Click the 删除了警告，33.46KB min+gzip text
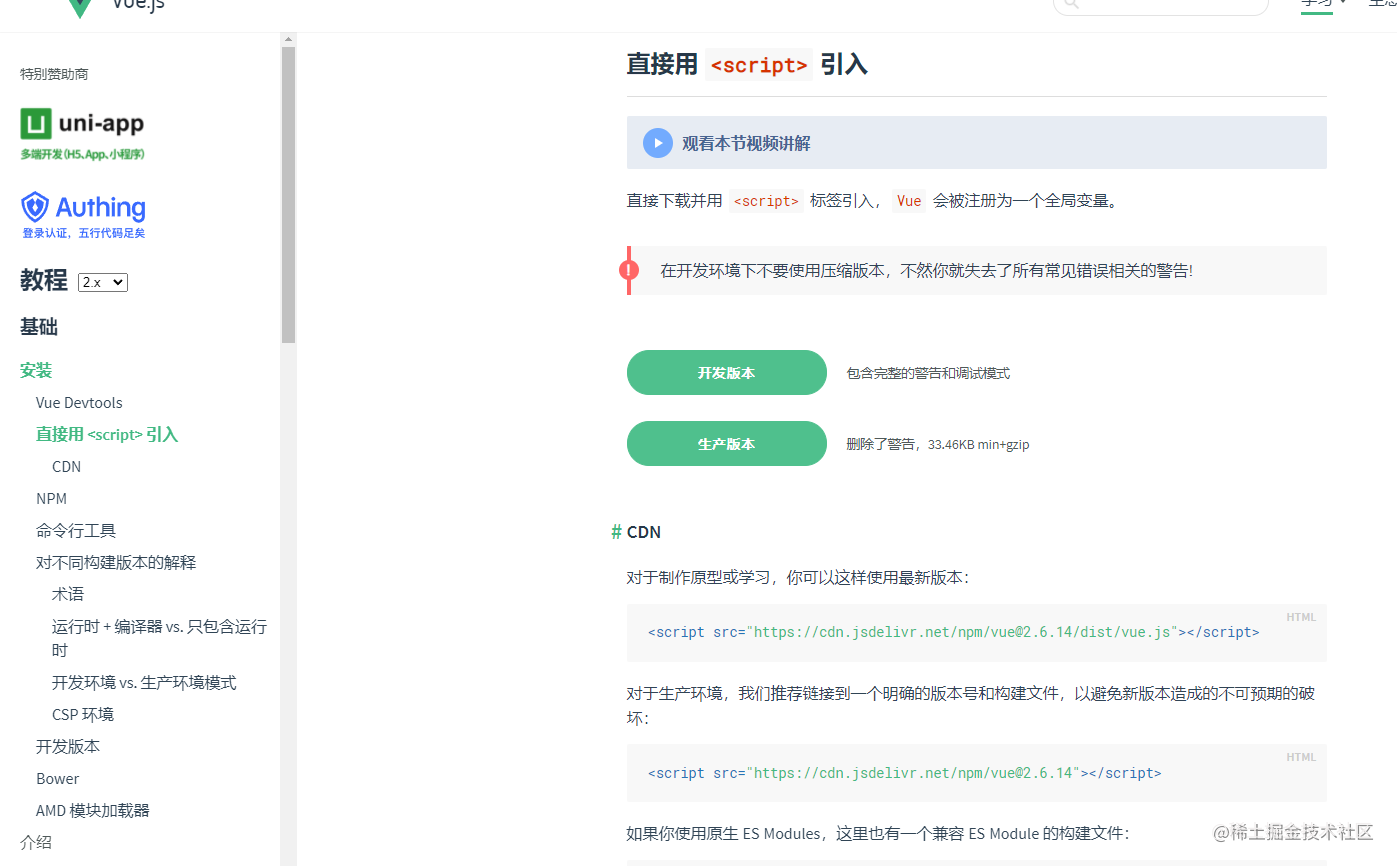 (x=938, y=444)
